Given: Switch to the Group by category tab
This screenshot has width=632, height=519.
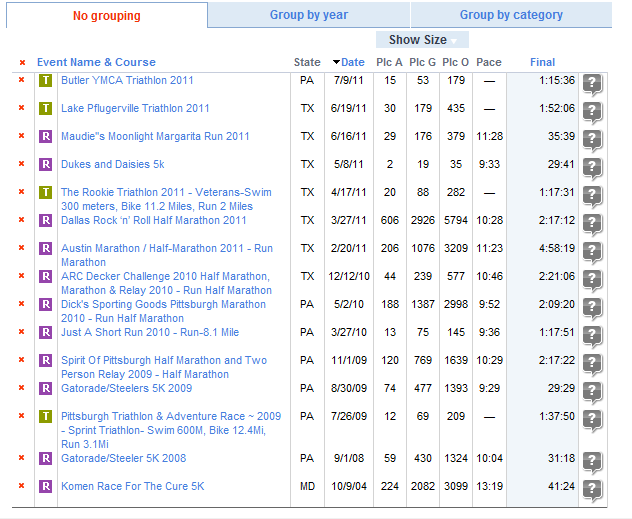Looking at the screenshot, I should (x=511, y=15).
